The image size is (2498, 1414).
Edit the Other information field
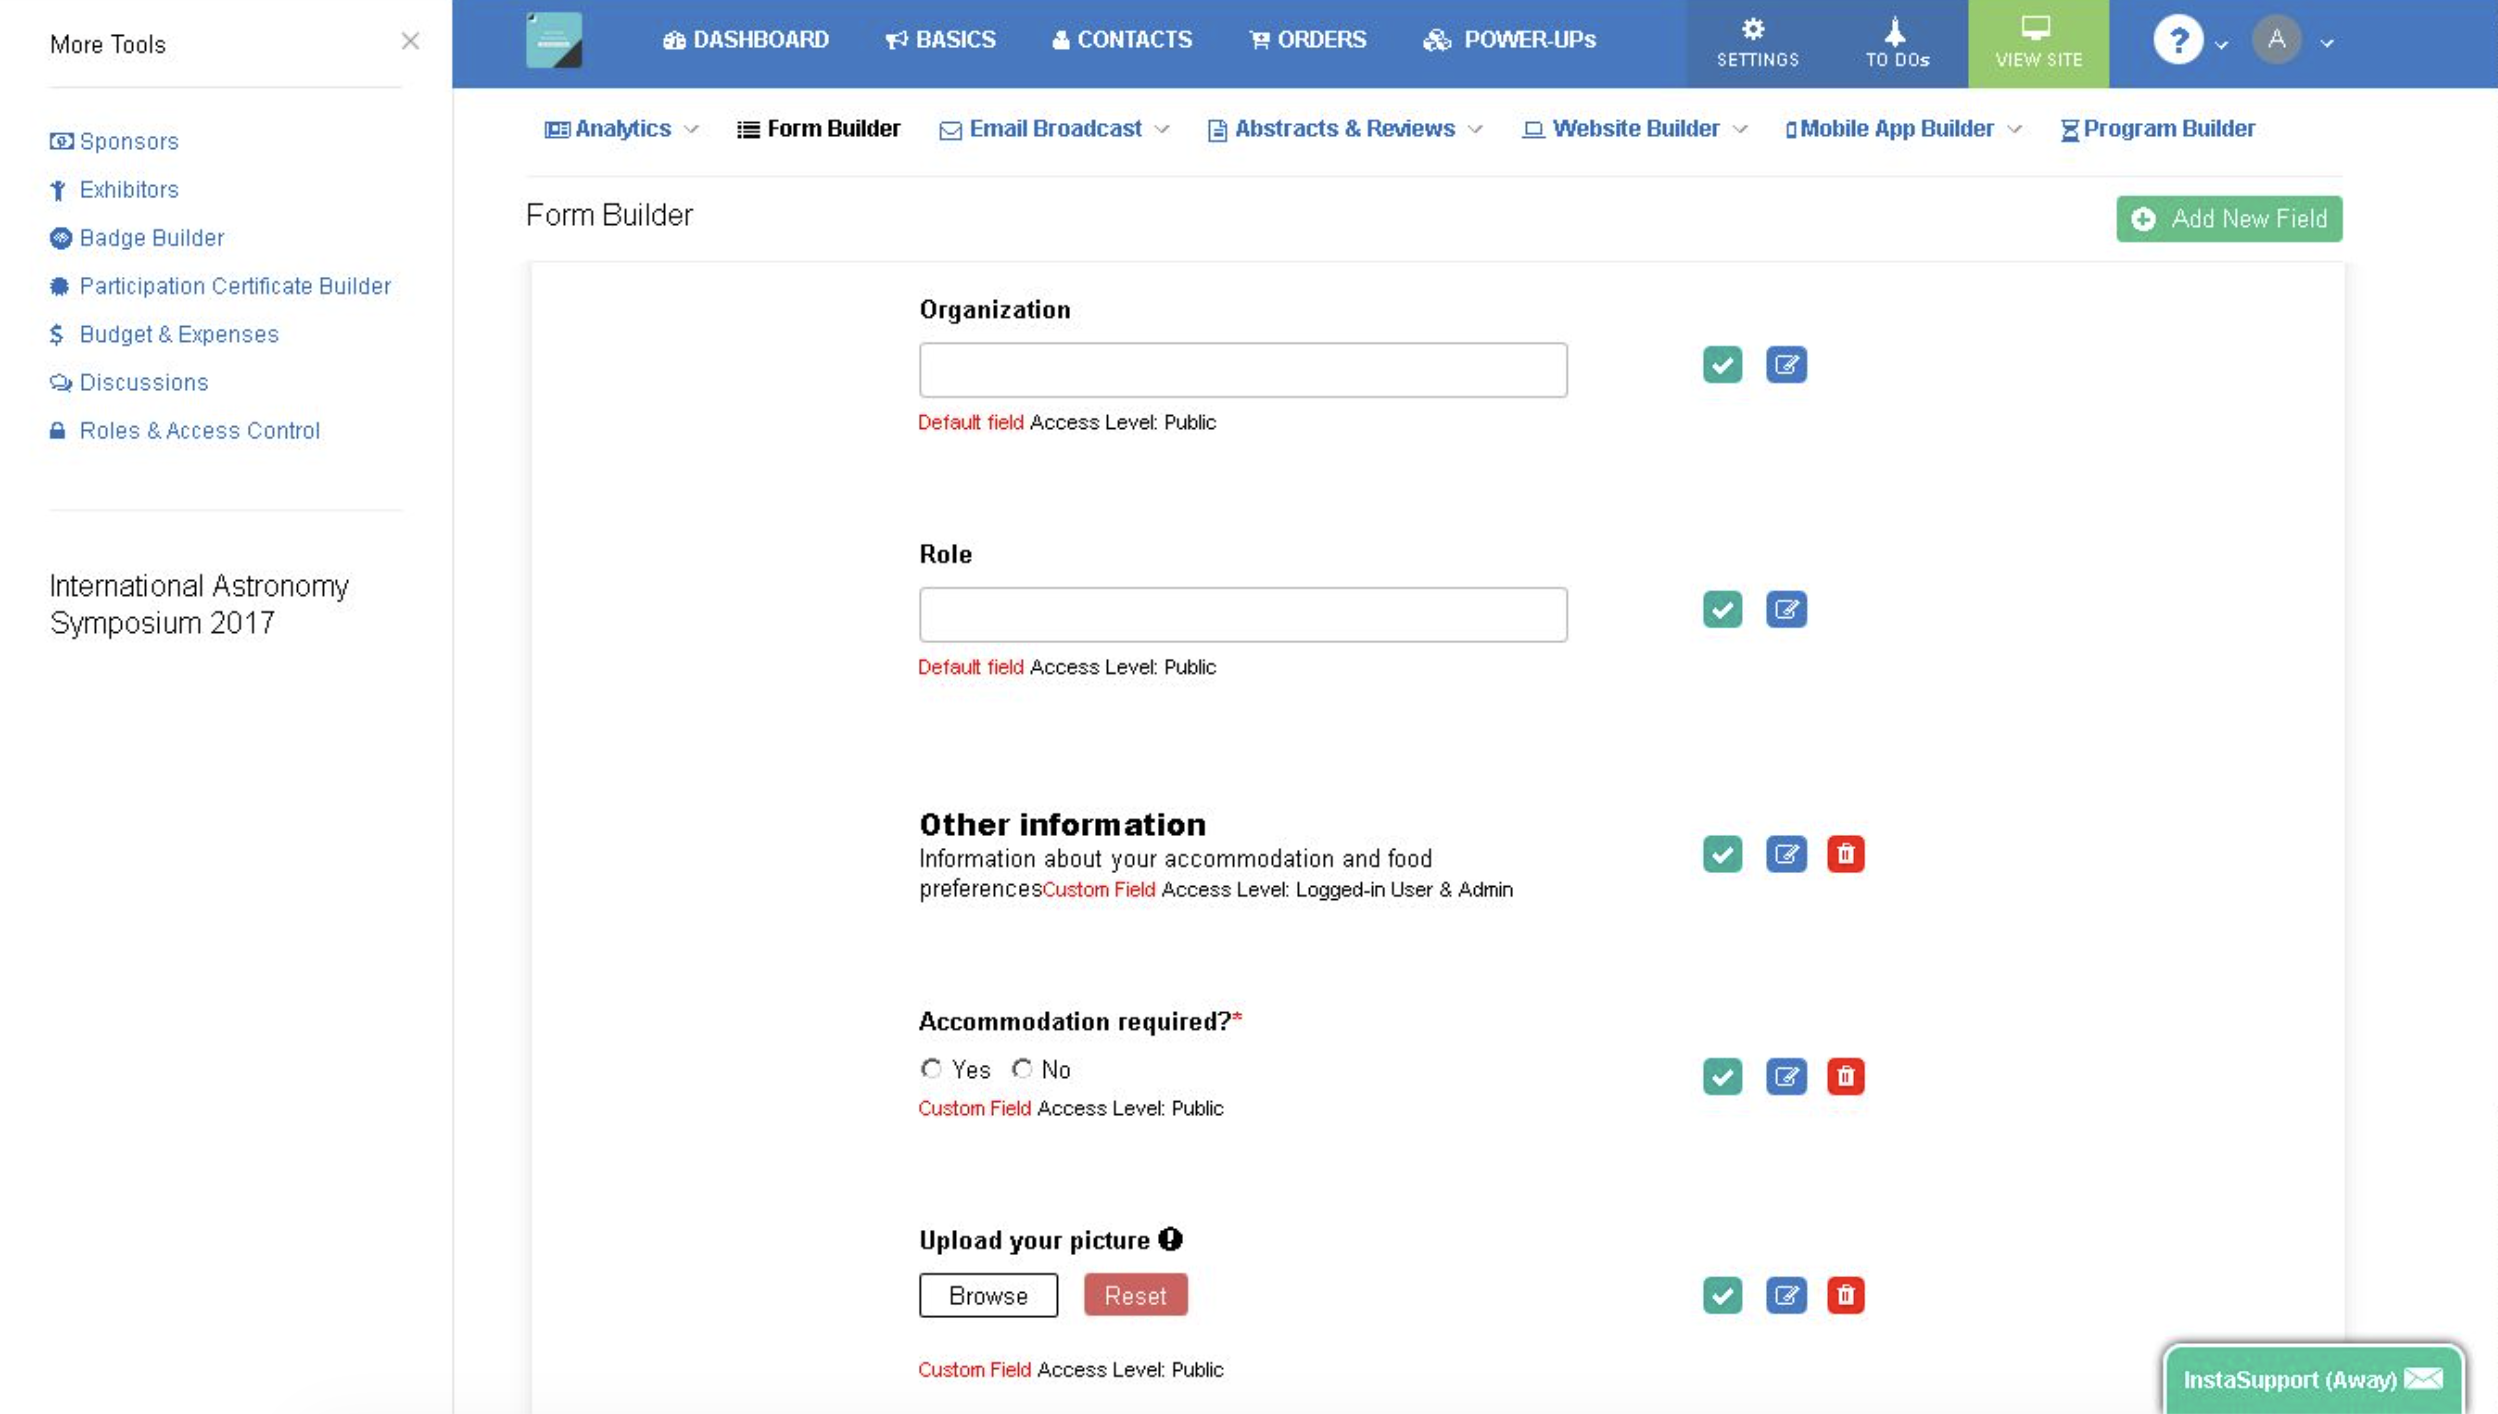click(x=1786, y=854)
